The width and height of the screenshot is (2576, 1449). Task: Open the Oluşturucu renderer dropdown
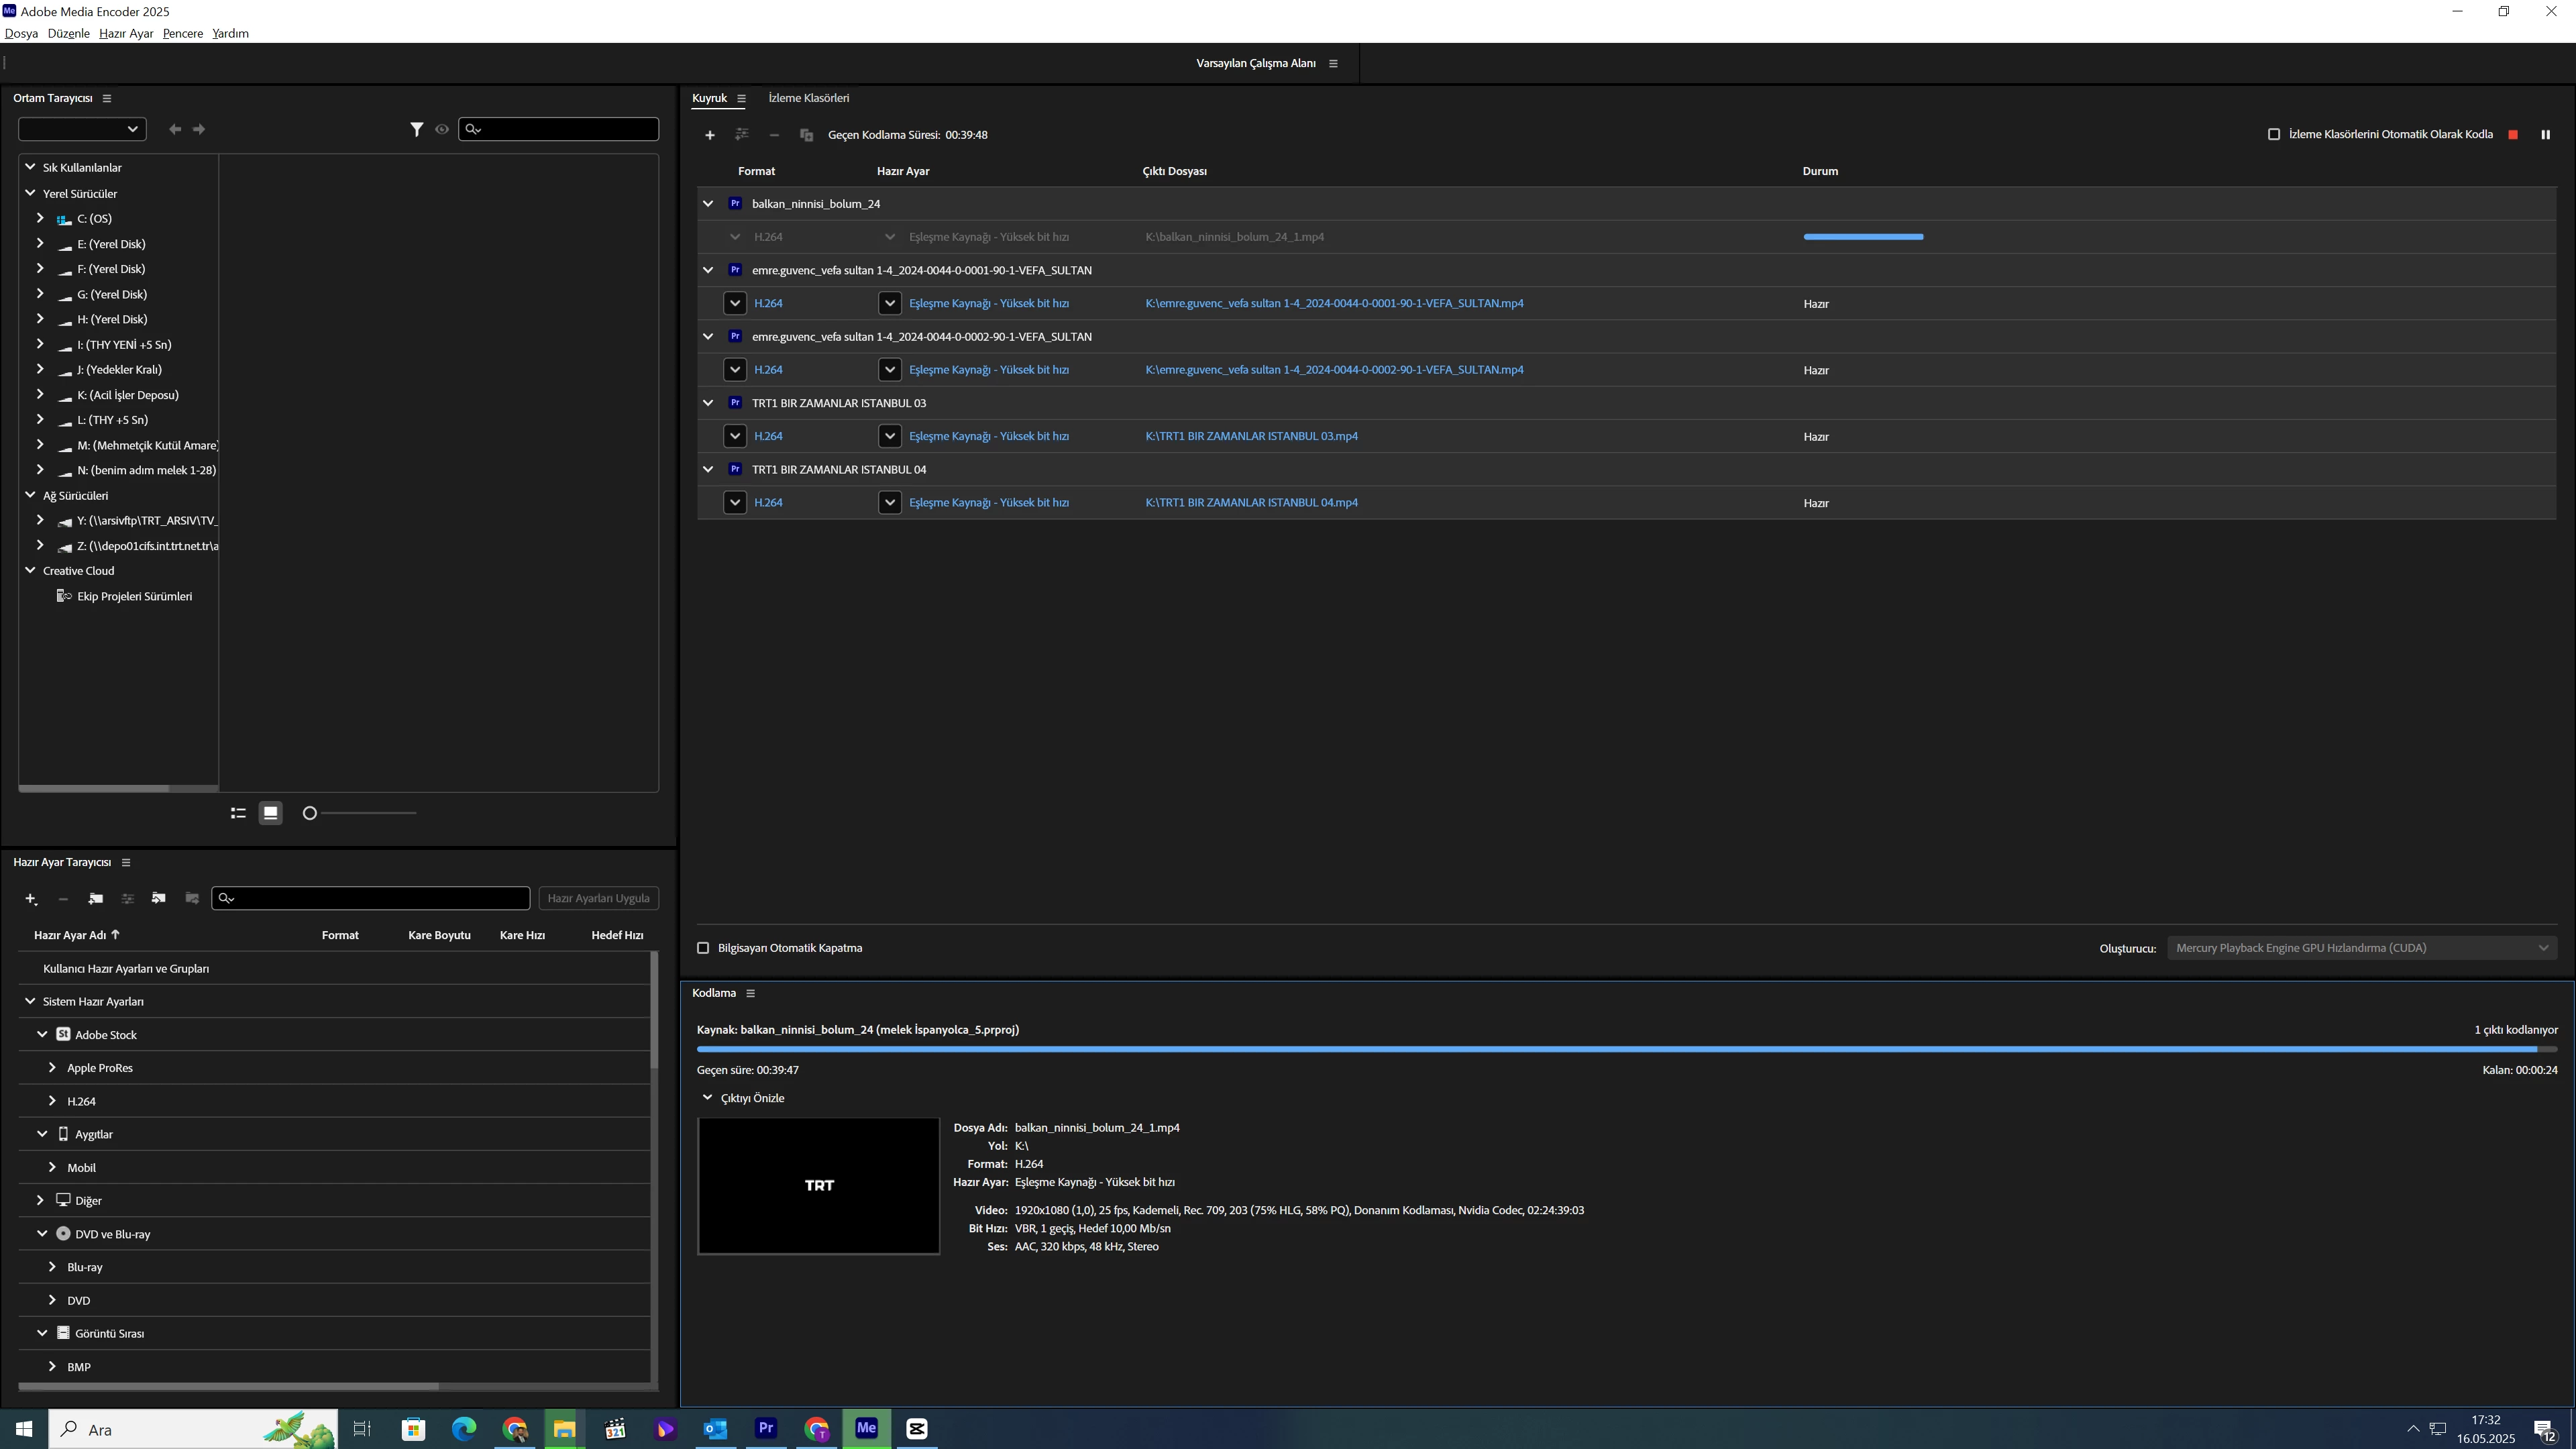2361,948
